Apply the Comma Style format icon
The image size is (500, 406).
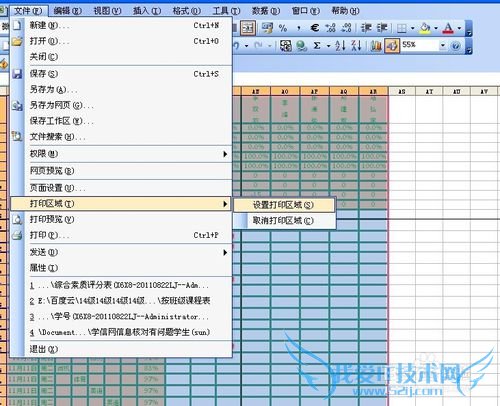tap(299, 28)
